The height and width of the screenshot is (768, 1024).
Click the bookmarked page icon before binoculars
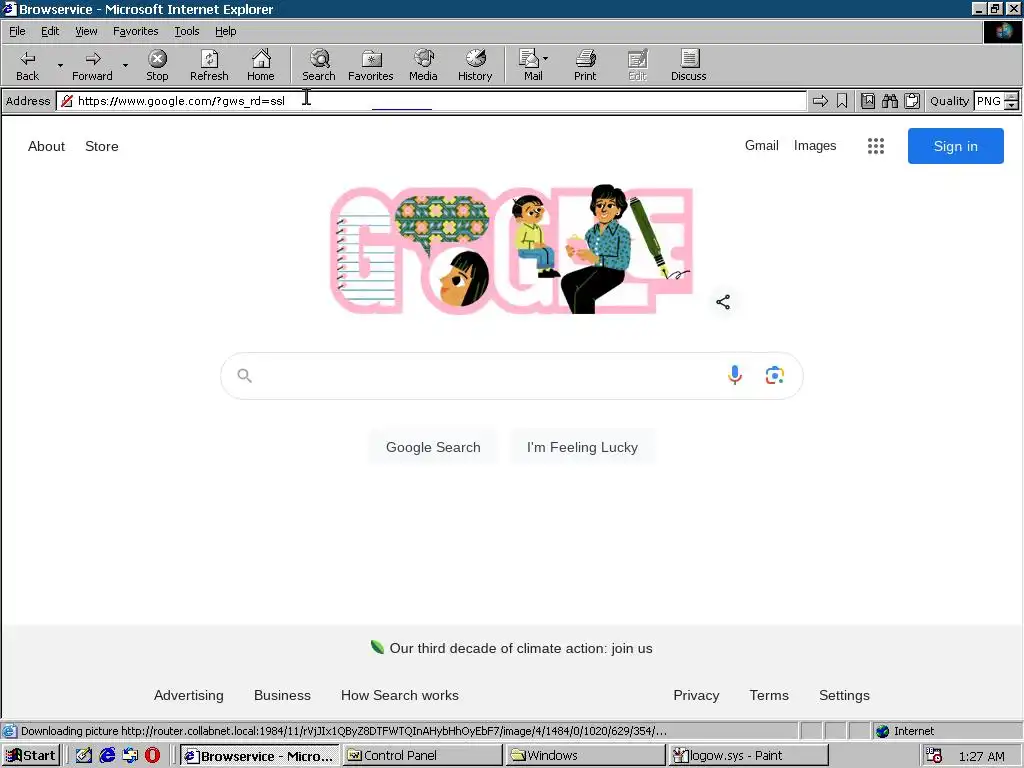coord(868,101)
